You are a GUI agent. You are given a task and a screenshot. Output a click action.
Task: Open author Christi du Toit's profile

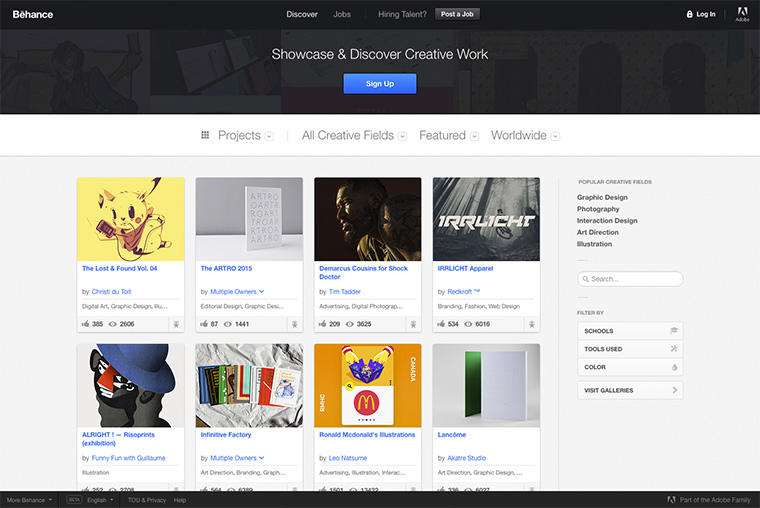111,291
